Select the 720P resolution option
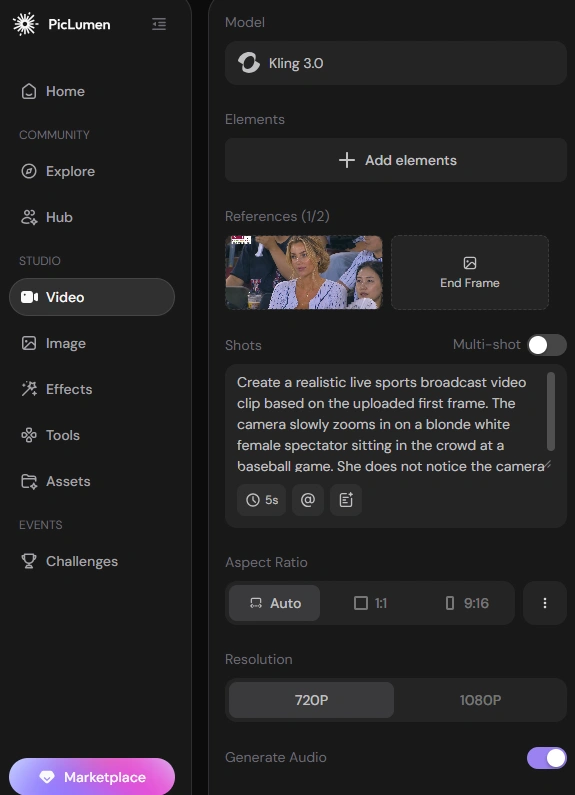The image size is (575, 795). click(311, 700)
